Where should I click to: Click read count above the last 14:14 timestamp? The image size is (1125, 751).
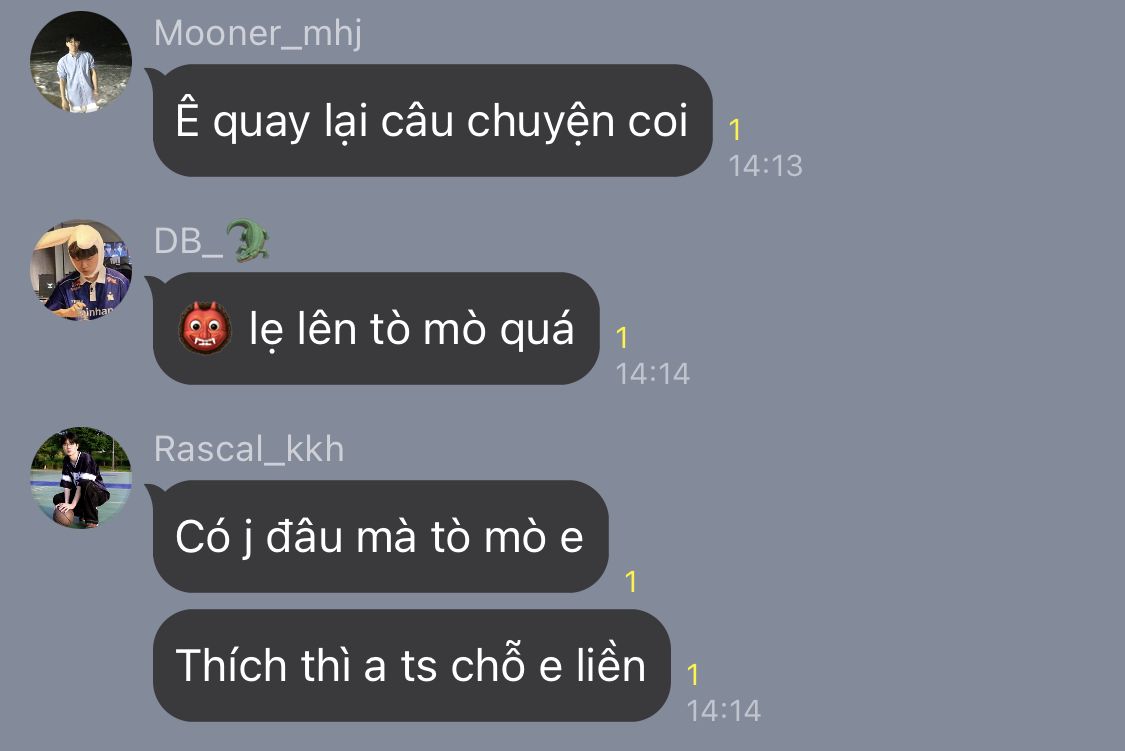pyautogui.click(x=693, y=675)
